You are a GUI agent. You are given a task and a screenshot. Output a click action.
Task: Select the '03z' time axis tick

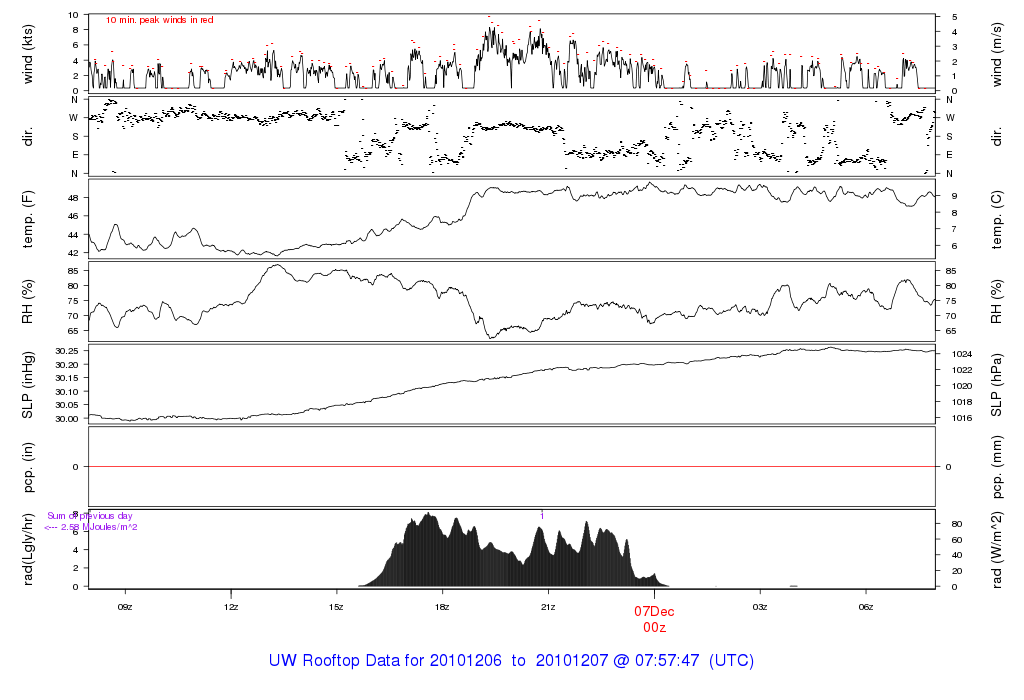tap(760, 607)
